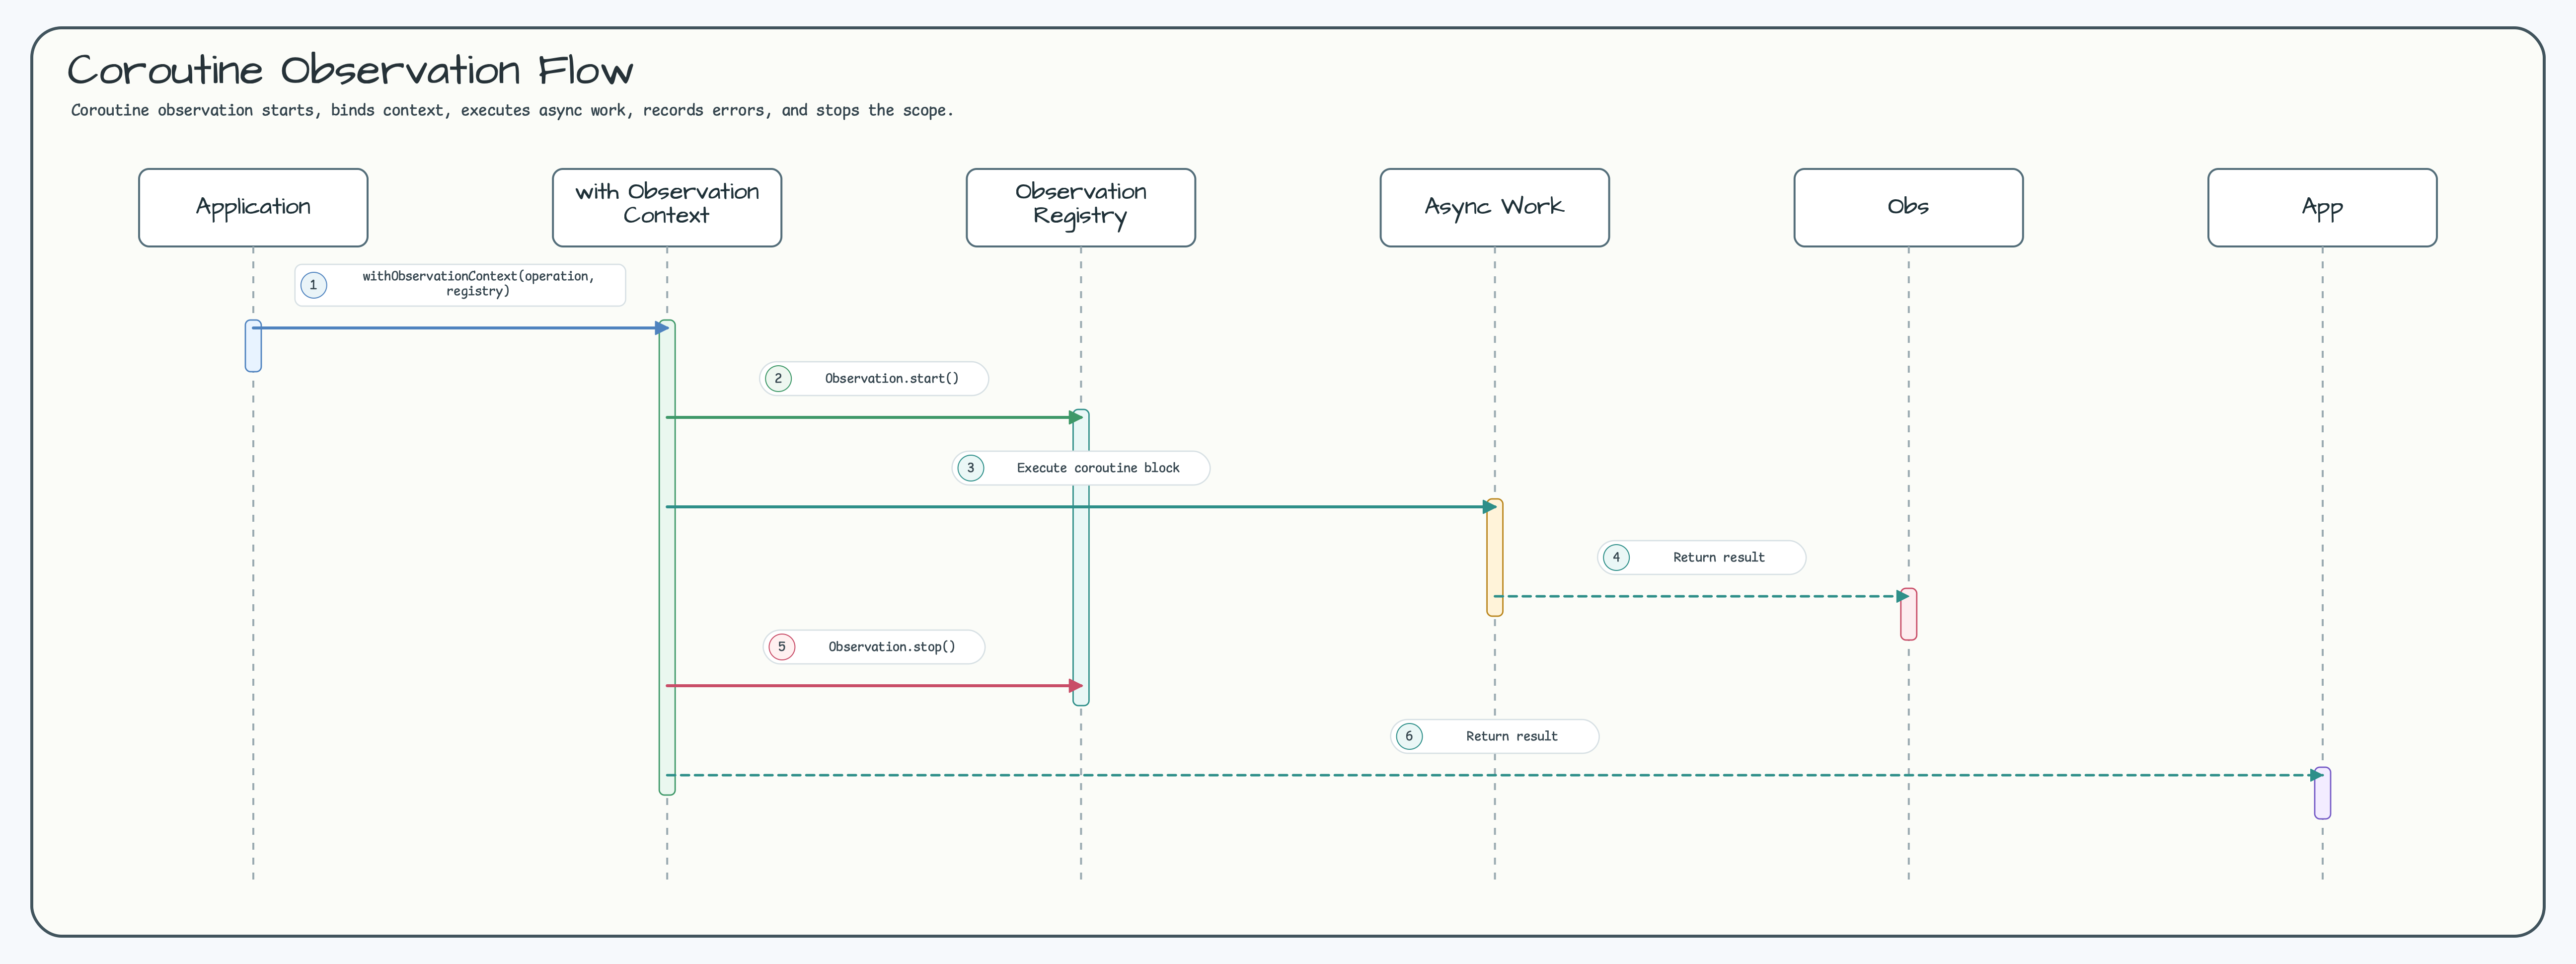Click step number 6 badge

click(1410, 736)
